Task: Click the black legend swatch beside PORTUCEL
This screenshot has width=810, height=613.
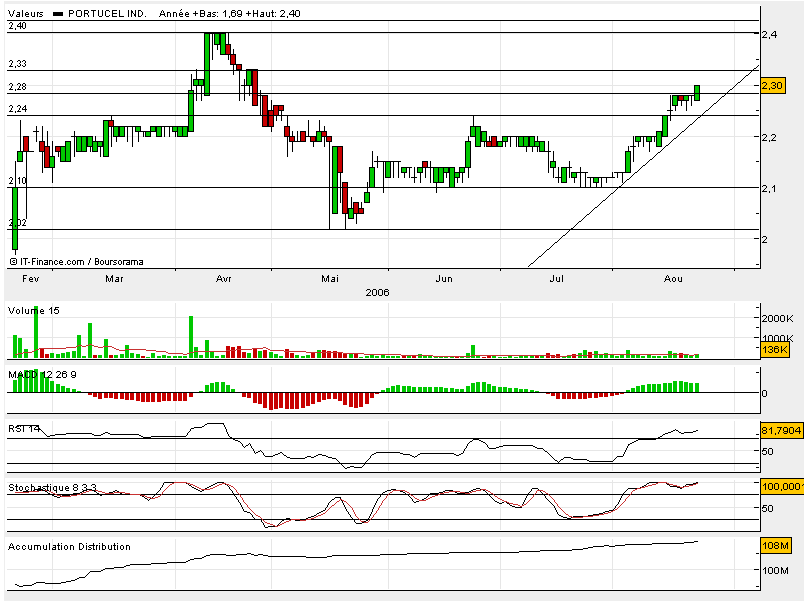Action: click(58, 14)
